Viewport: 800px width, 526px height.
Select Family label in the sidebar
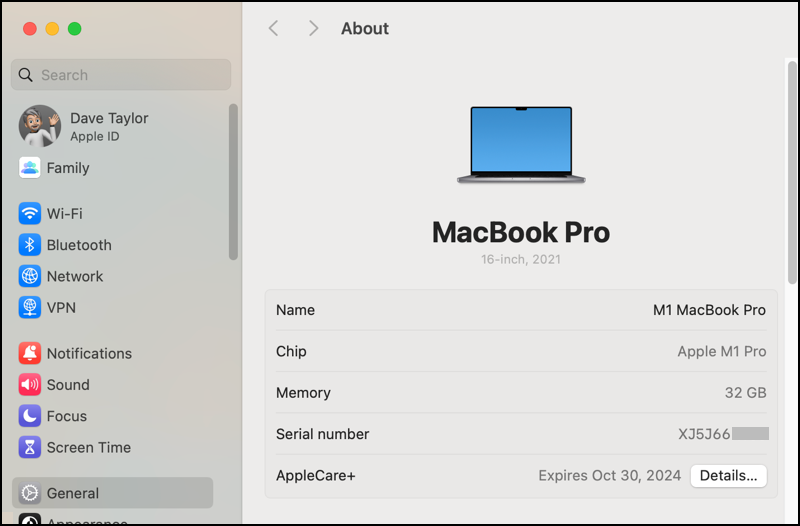pyautogui.click(x=68, y=168)
